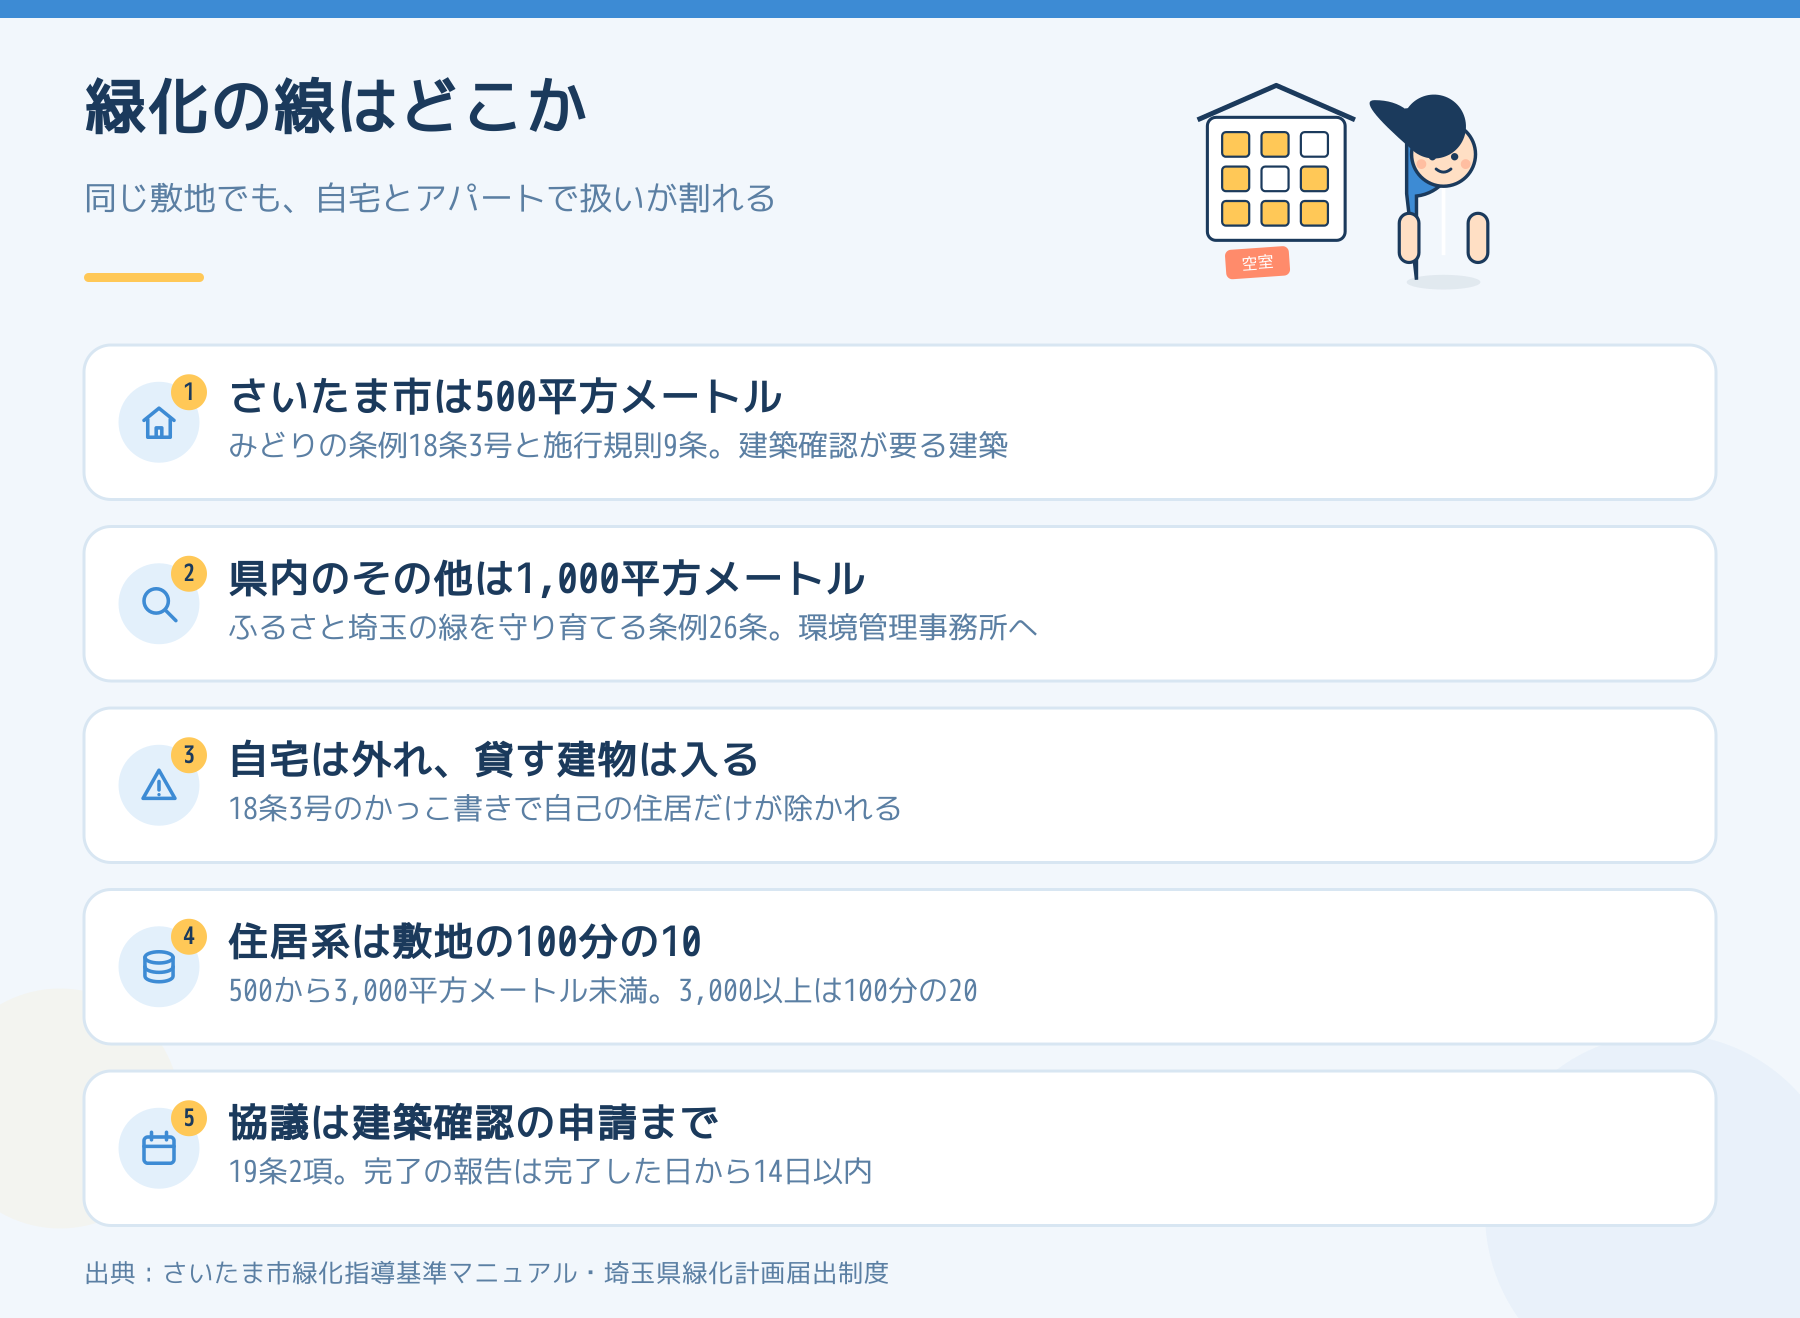This screenshot has height=1318, width=1800.
Task: Click the text 500から3,000平方メートル未満
Action: (439, 990)
